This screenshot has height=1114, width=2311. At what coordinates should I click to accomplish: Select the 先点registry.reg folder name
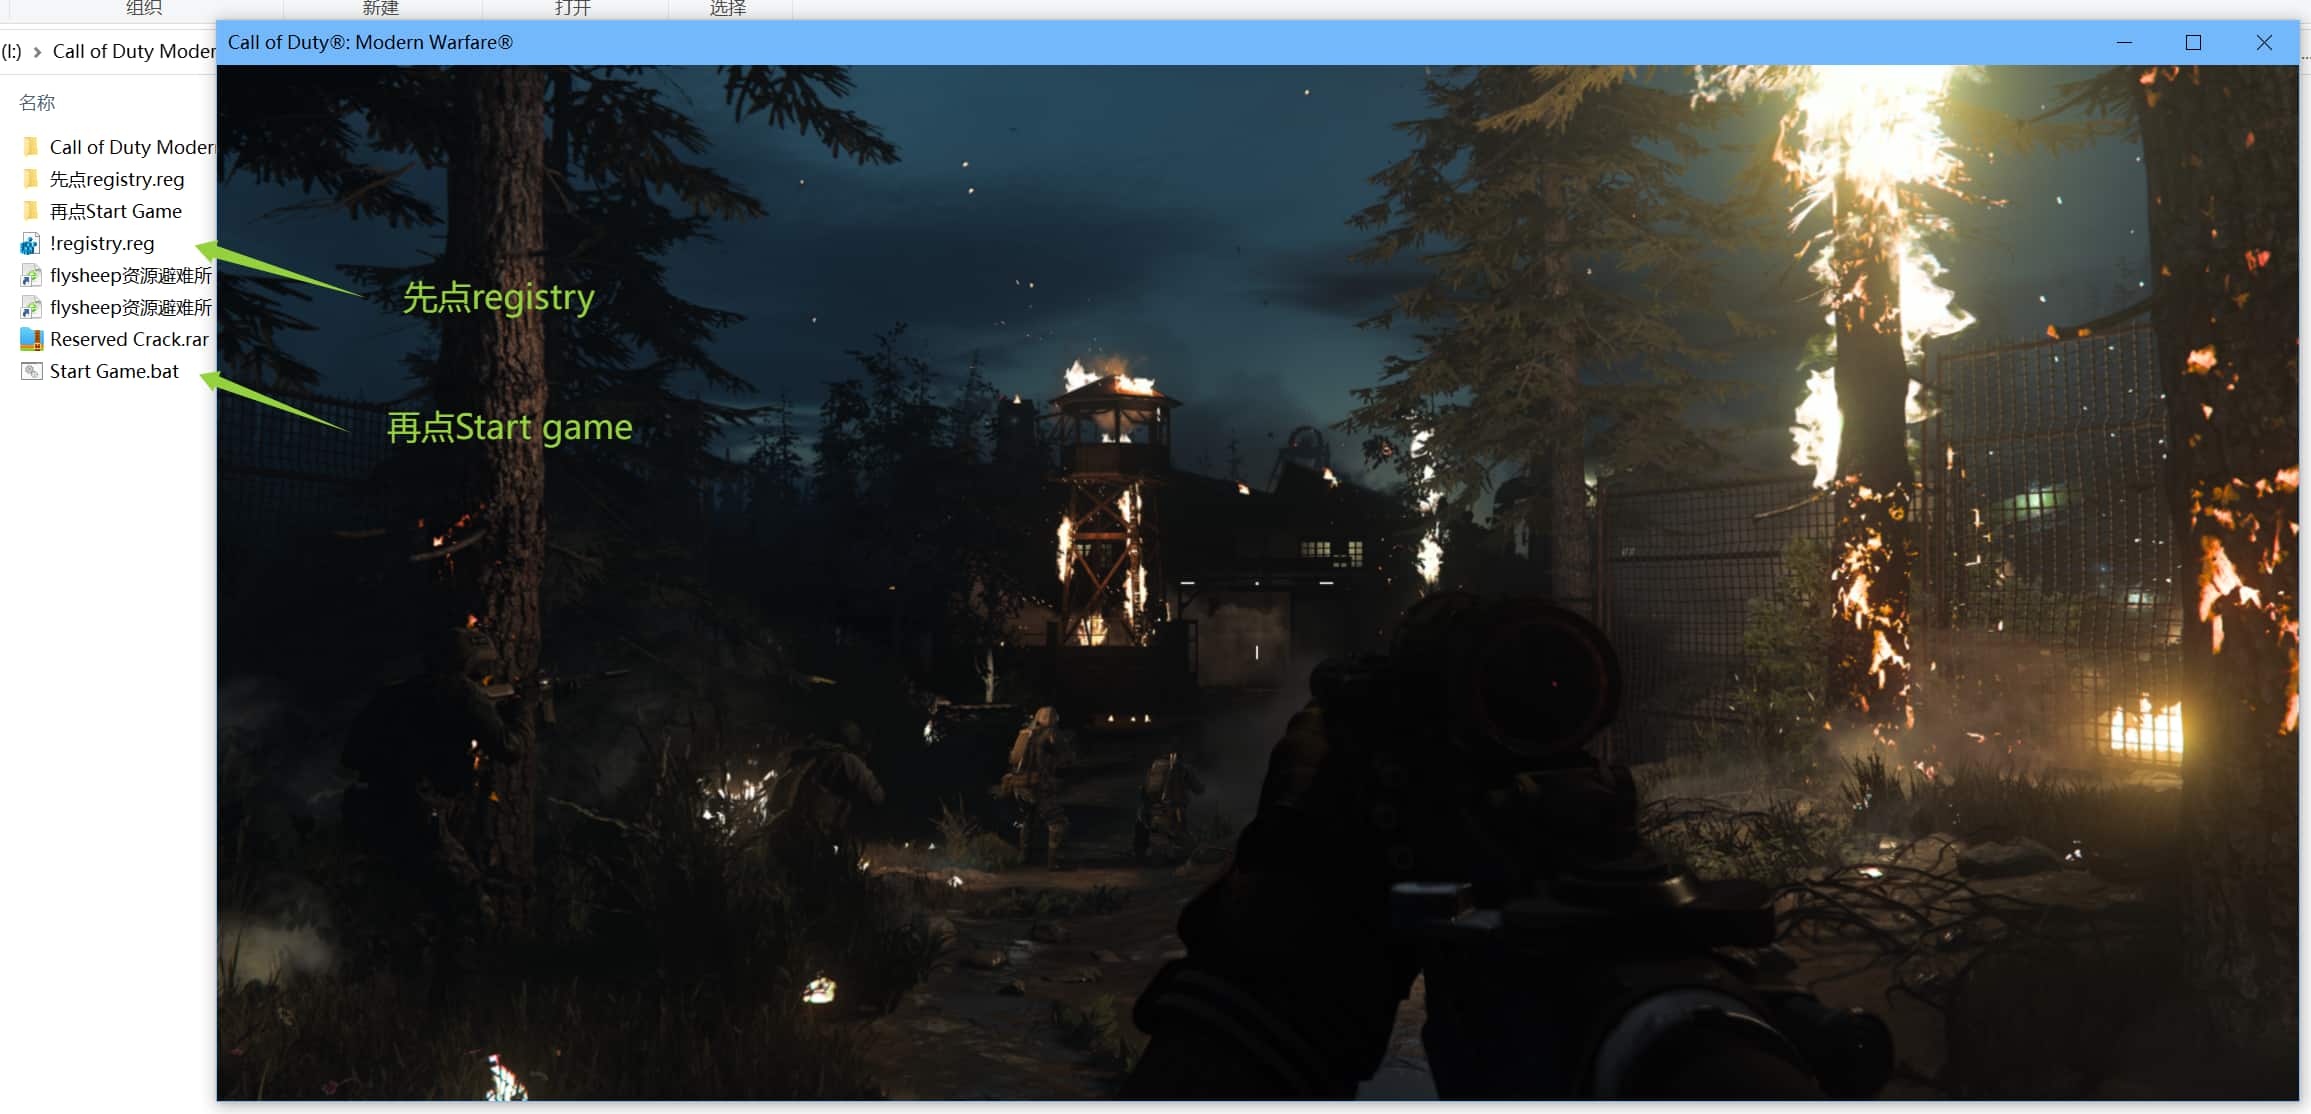point(117,179)
